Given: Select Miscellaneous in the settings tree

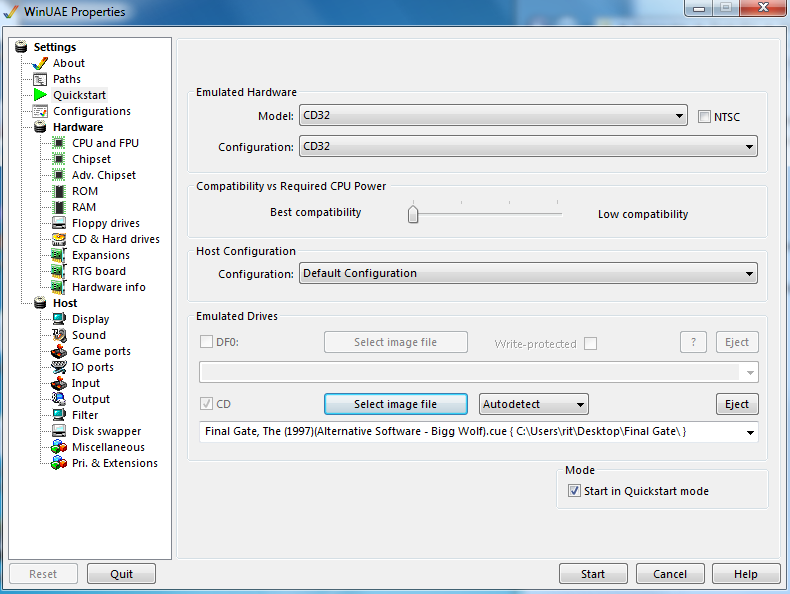Looking at the screenshot, I should tap(108, 447).
